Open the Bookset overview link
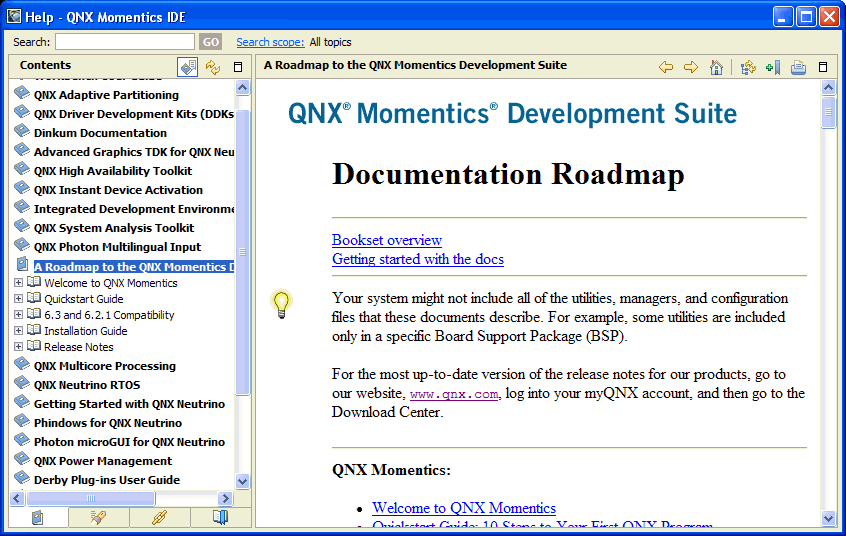 point(387,240)
